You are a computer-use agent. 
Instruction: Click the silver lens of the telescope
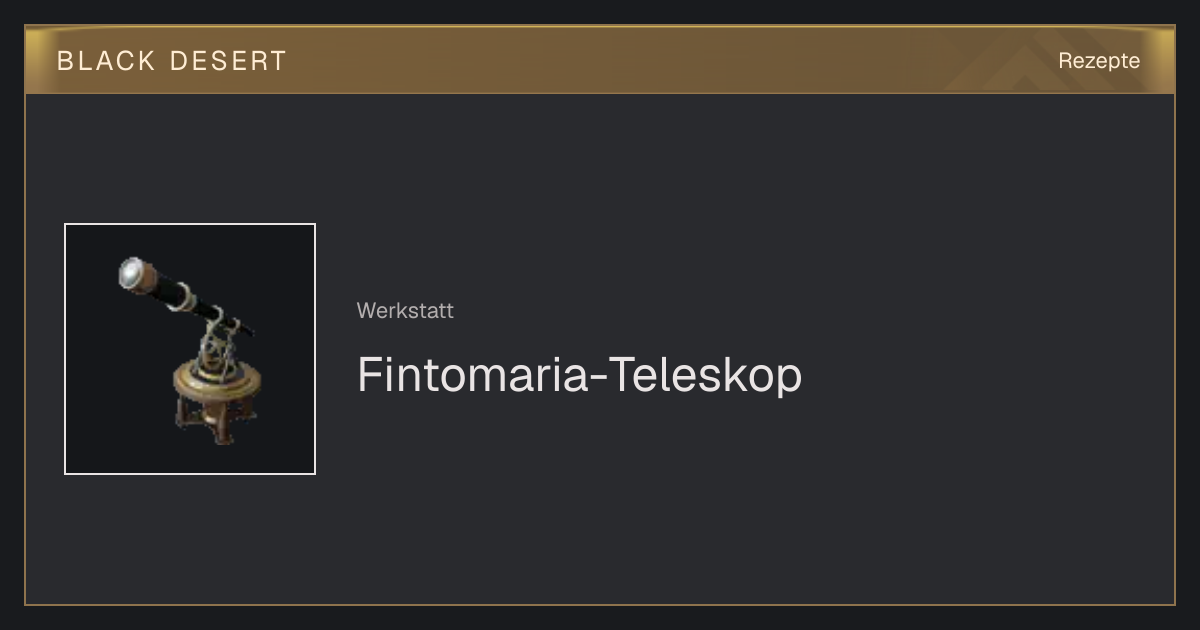click(x=132, y=270)
